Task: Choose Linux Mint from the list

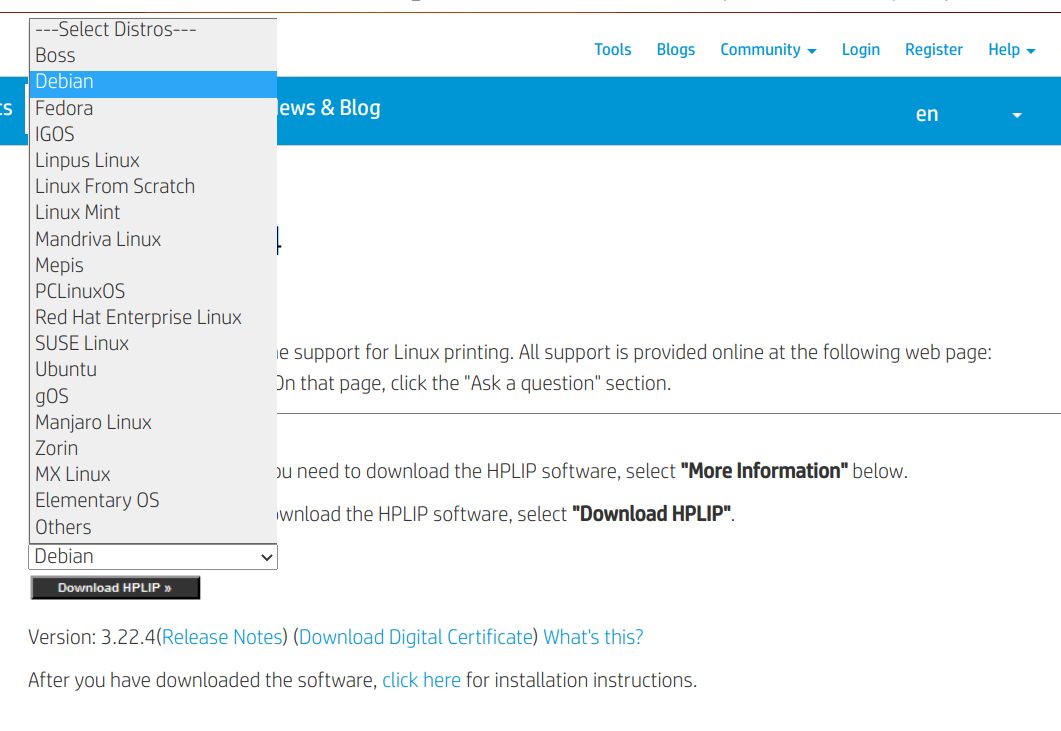Action: coord(153,213)
